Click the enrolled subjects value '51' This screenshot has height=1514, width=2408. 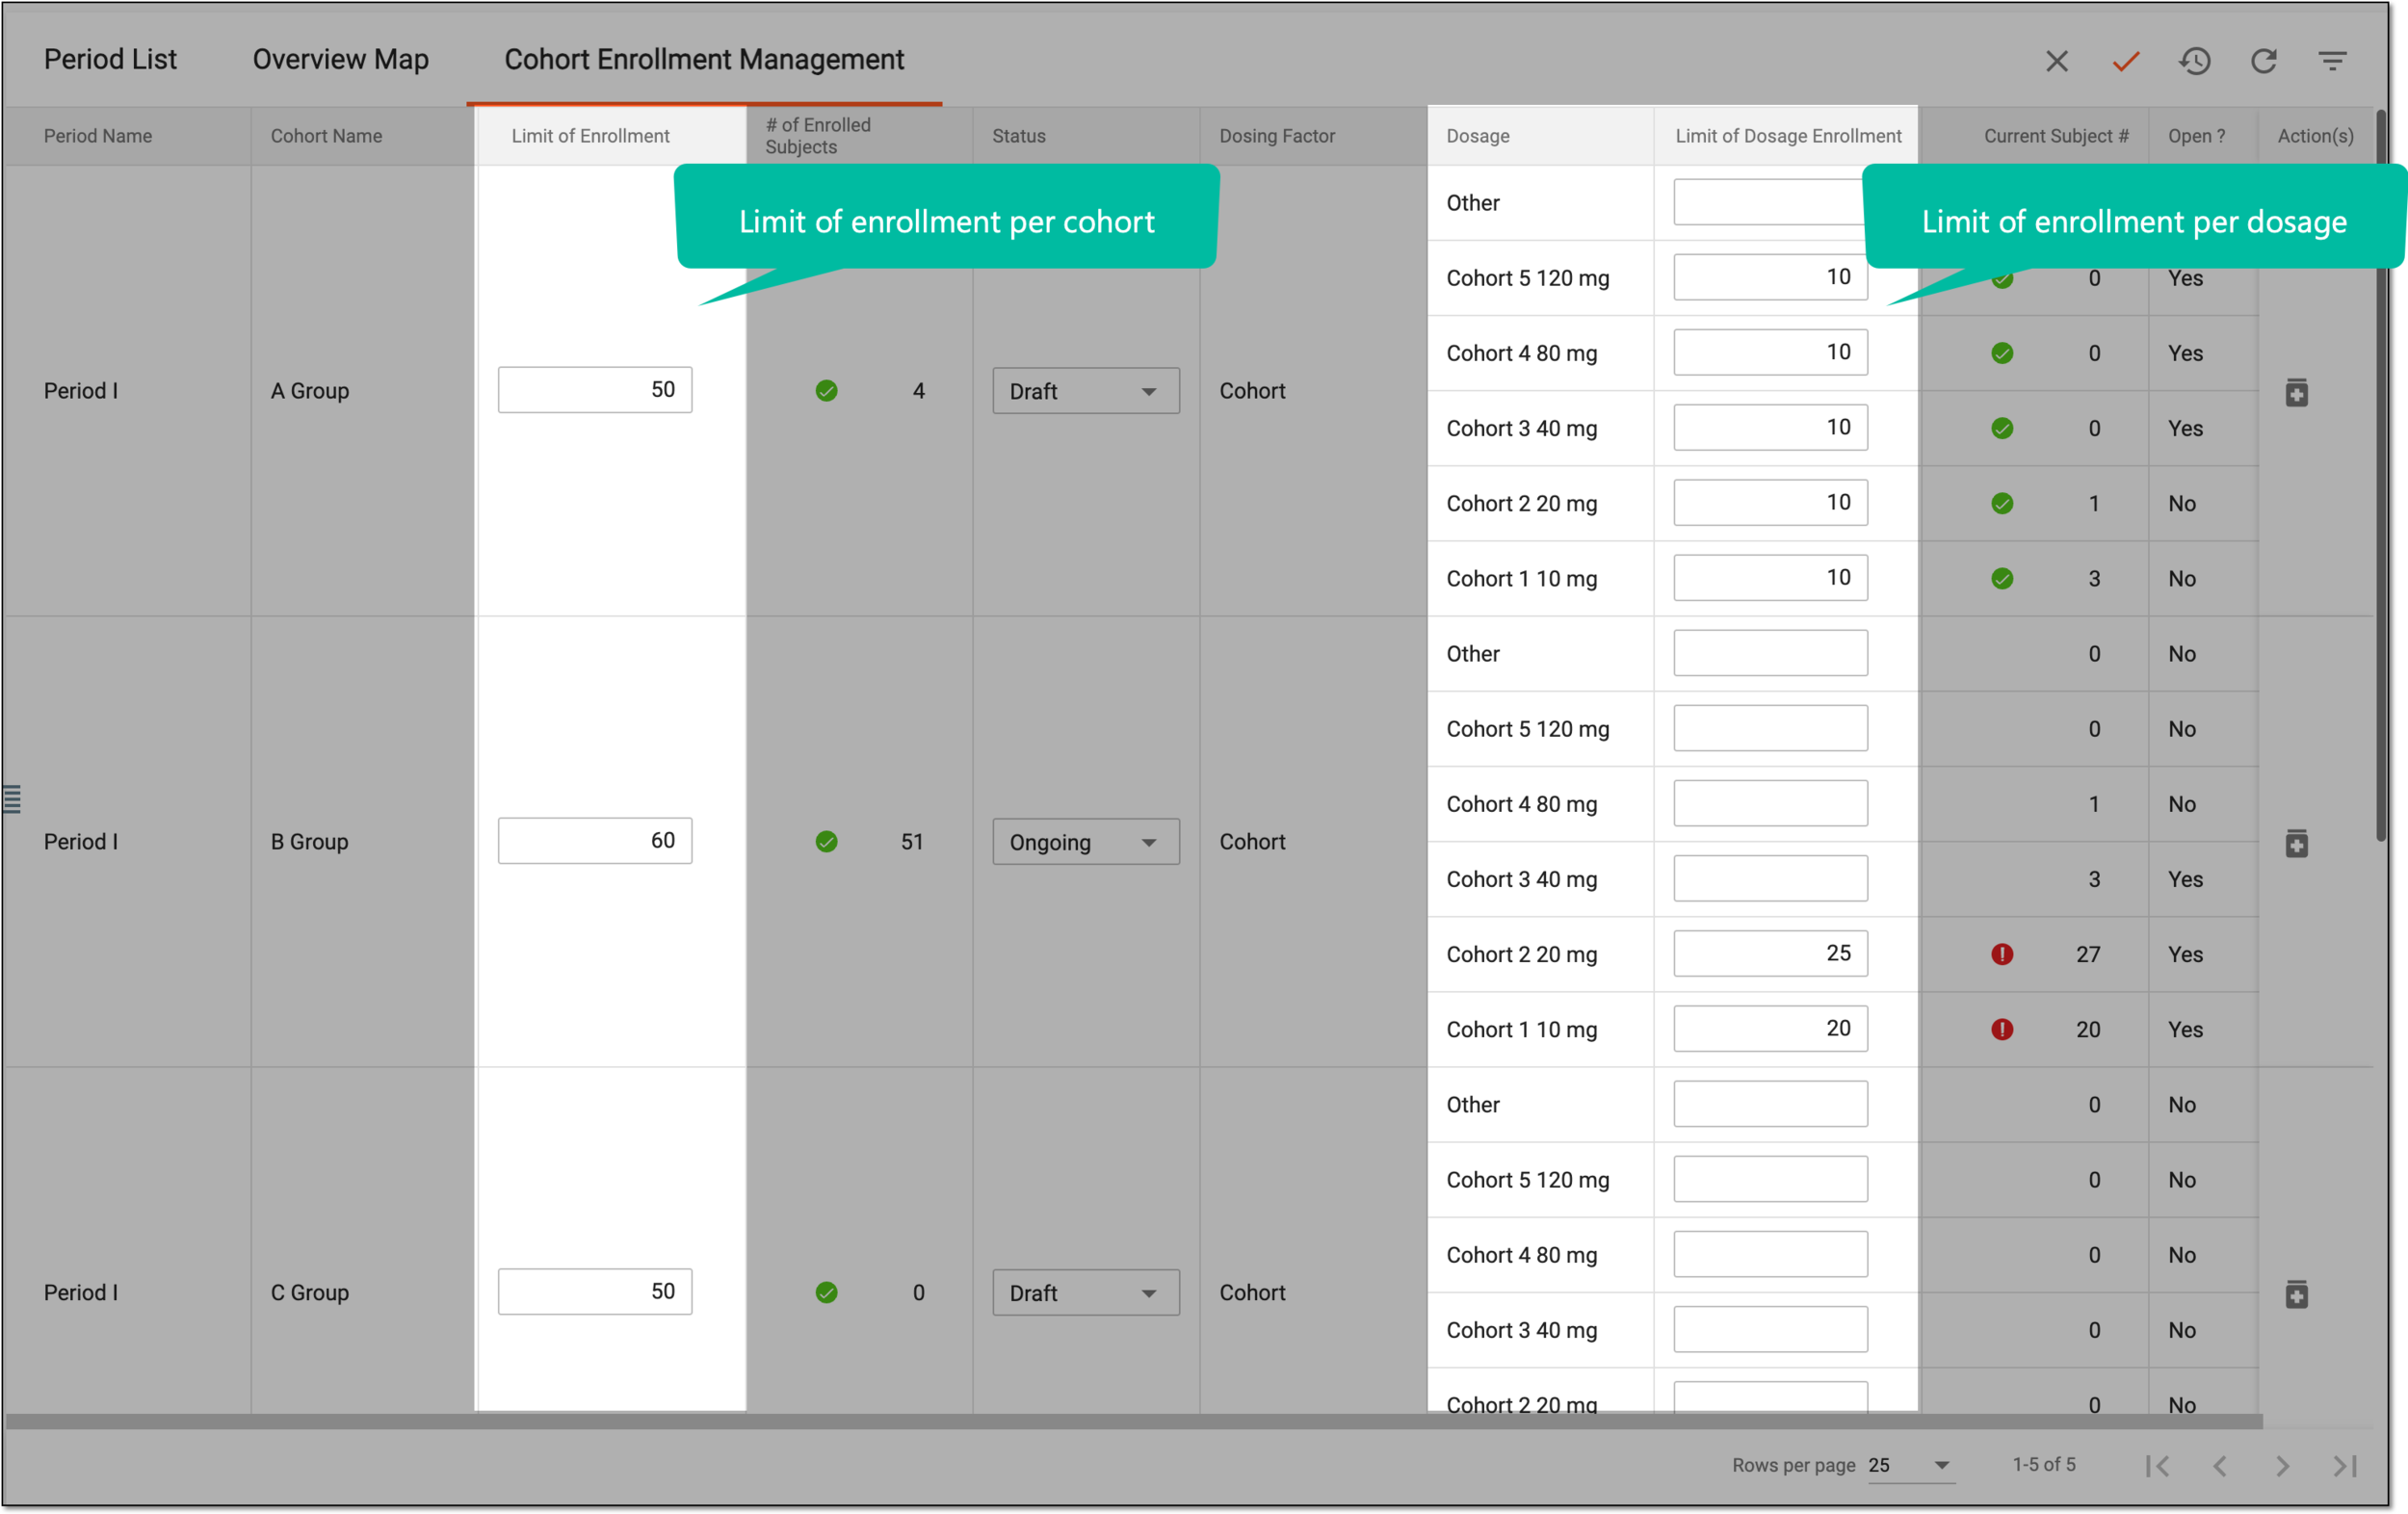(911, 842)
